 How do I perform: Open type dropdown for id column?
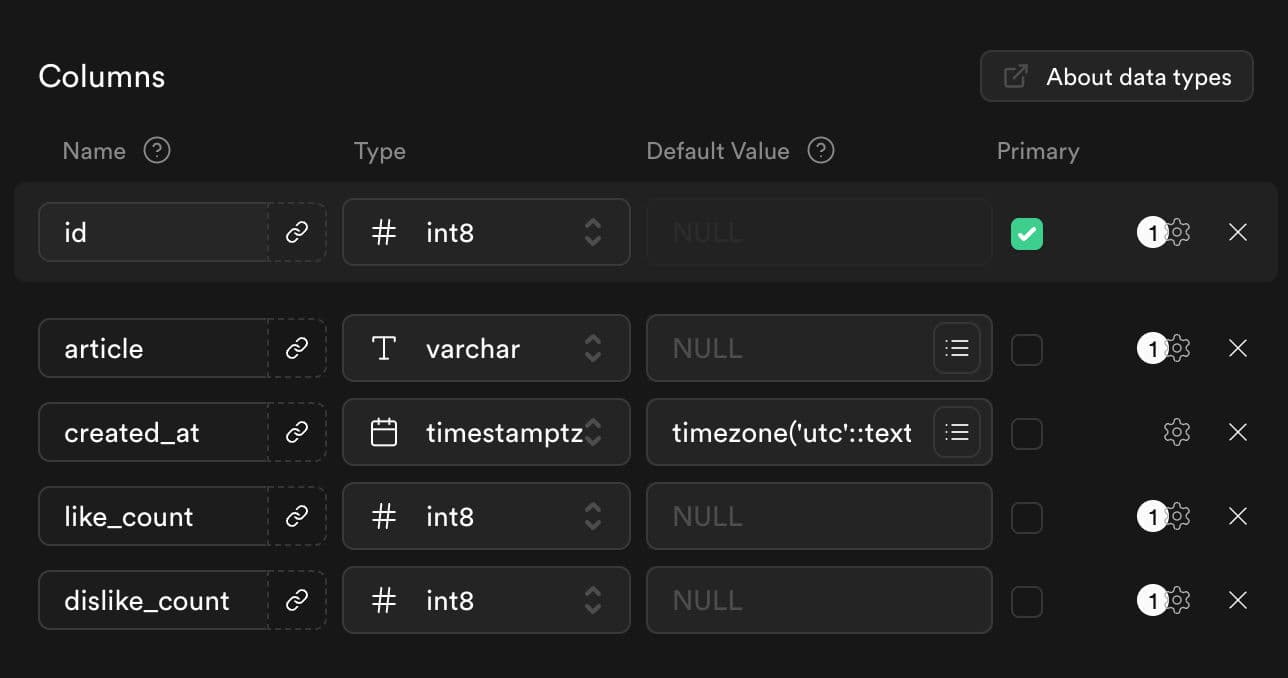tap(486, 233)
